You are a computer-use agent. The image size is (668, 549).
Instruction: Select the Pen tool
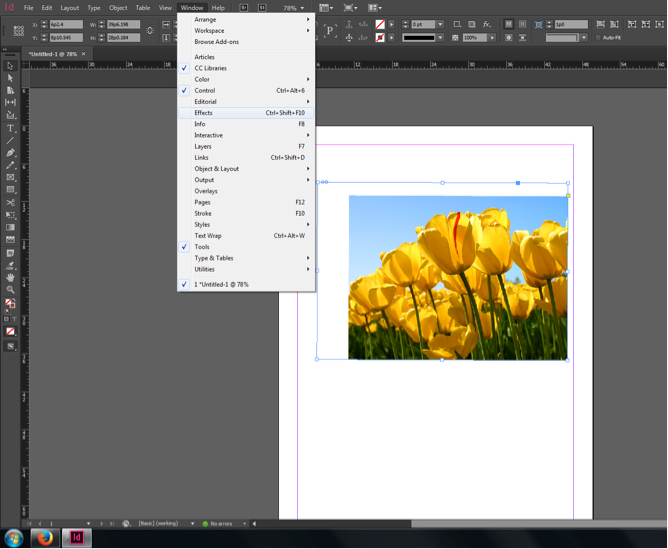10,152
